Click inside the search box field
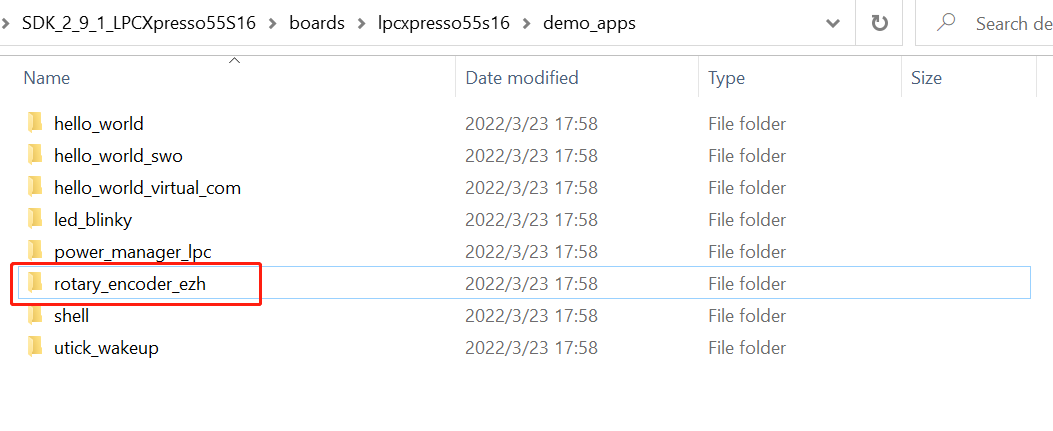Viewport: 1053px width, 431px height. coord(1010,23)
